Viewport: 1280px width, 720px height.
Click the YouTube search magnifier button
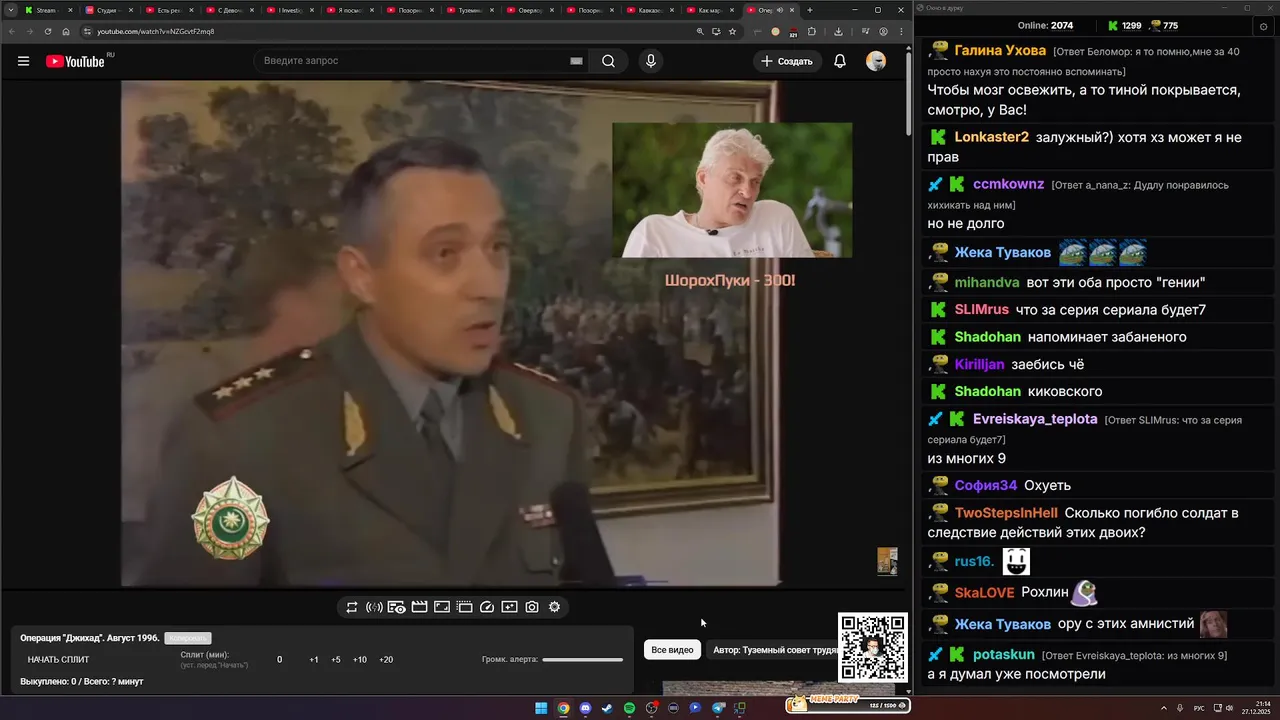click(608, 61)
